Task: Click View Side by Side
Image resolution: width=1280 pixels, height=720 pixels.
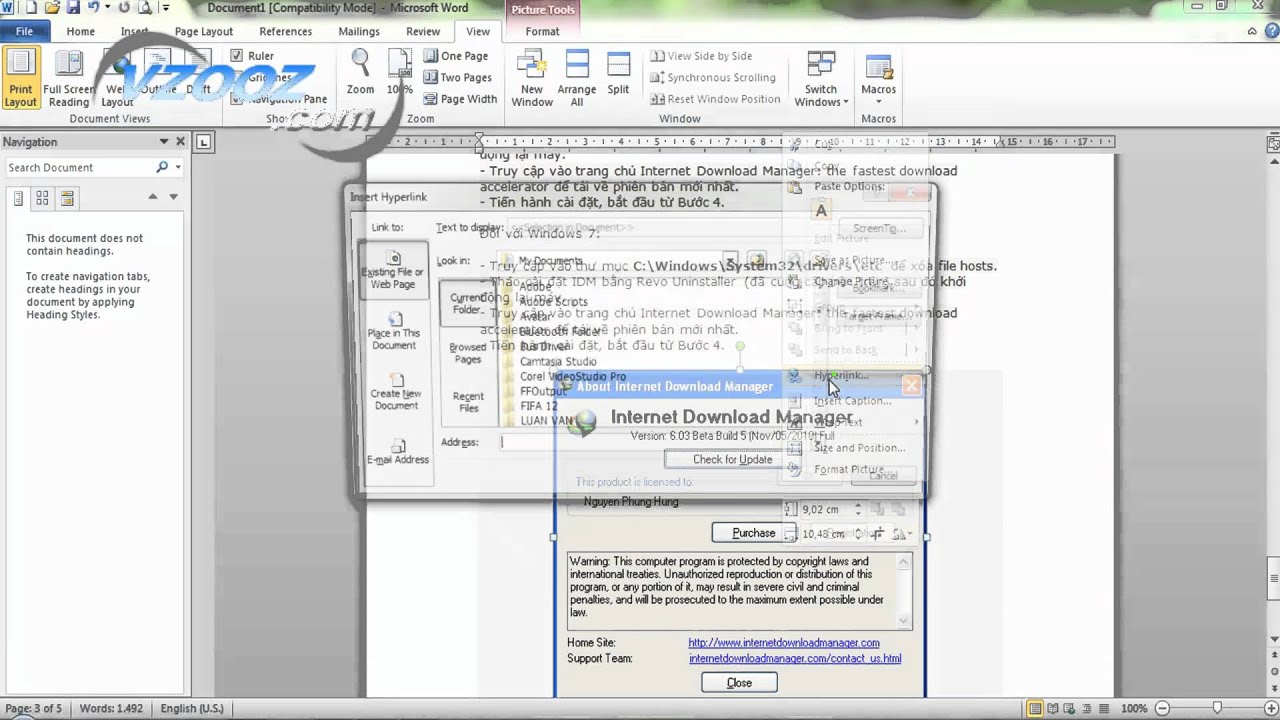Action: 701,56
